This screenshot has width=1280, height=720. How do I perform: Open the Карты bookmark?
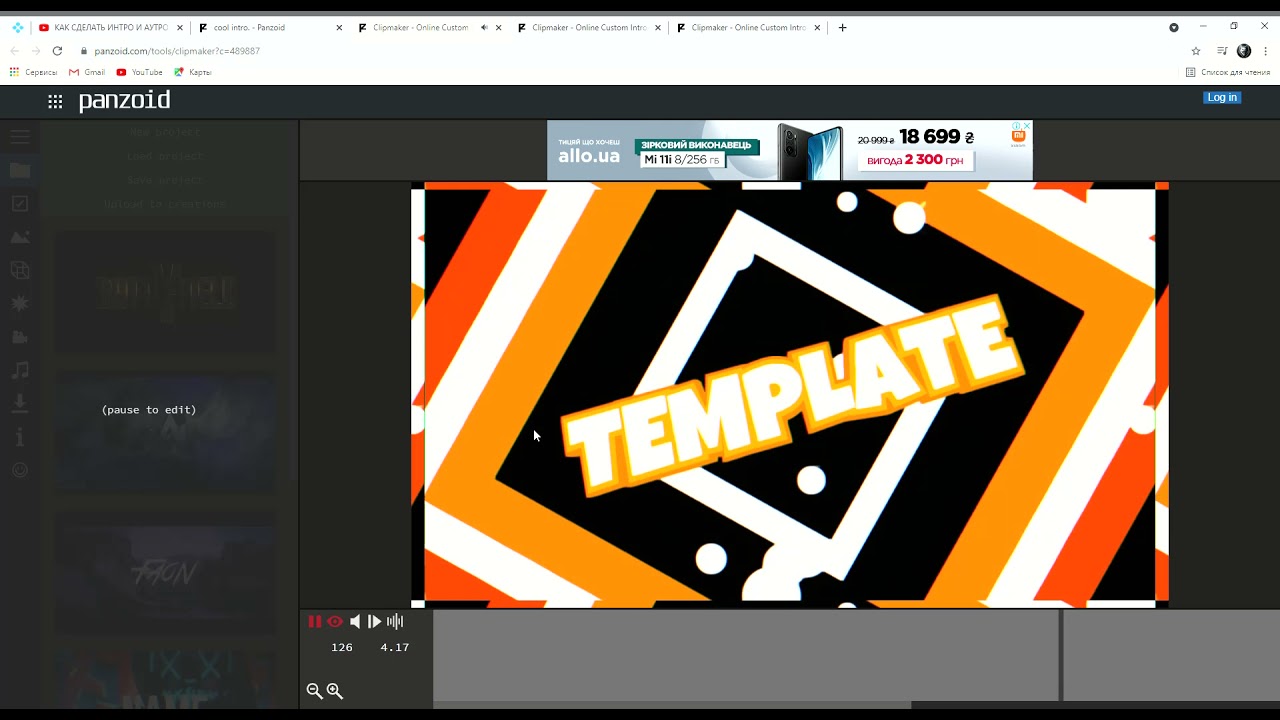coord(193,72)
